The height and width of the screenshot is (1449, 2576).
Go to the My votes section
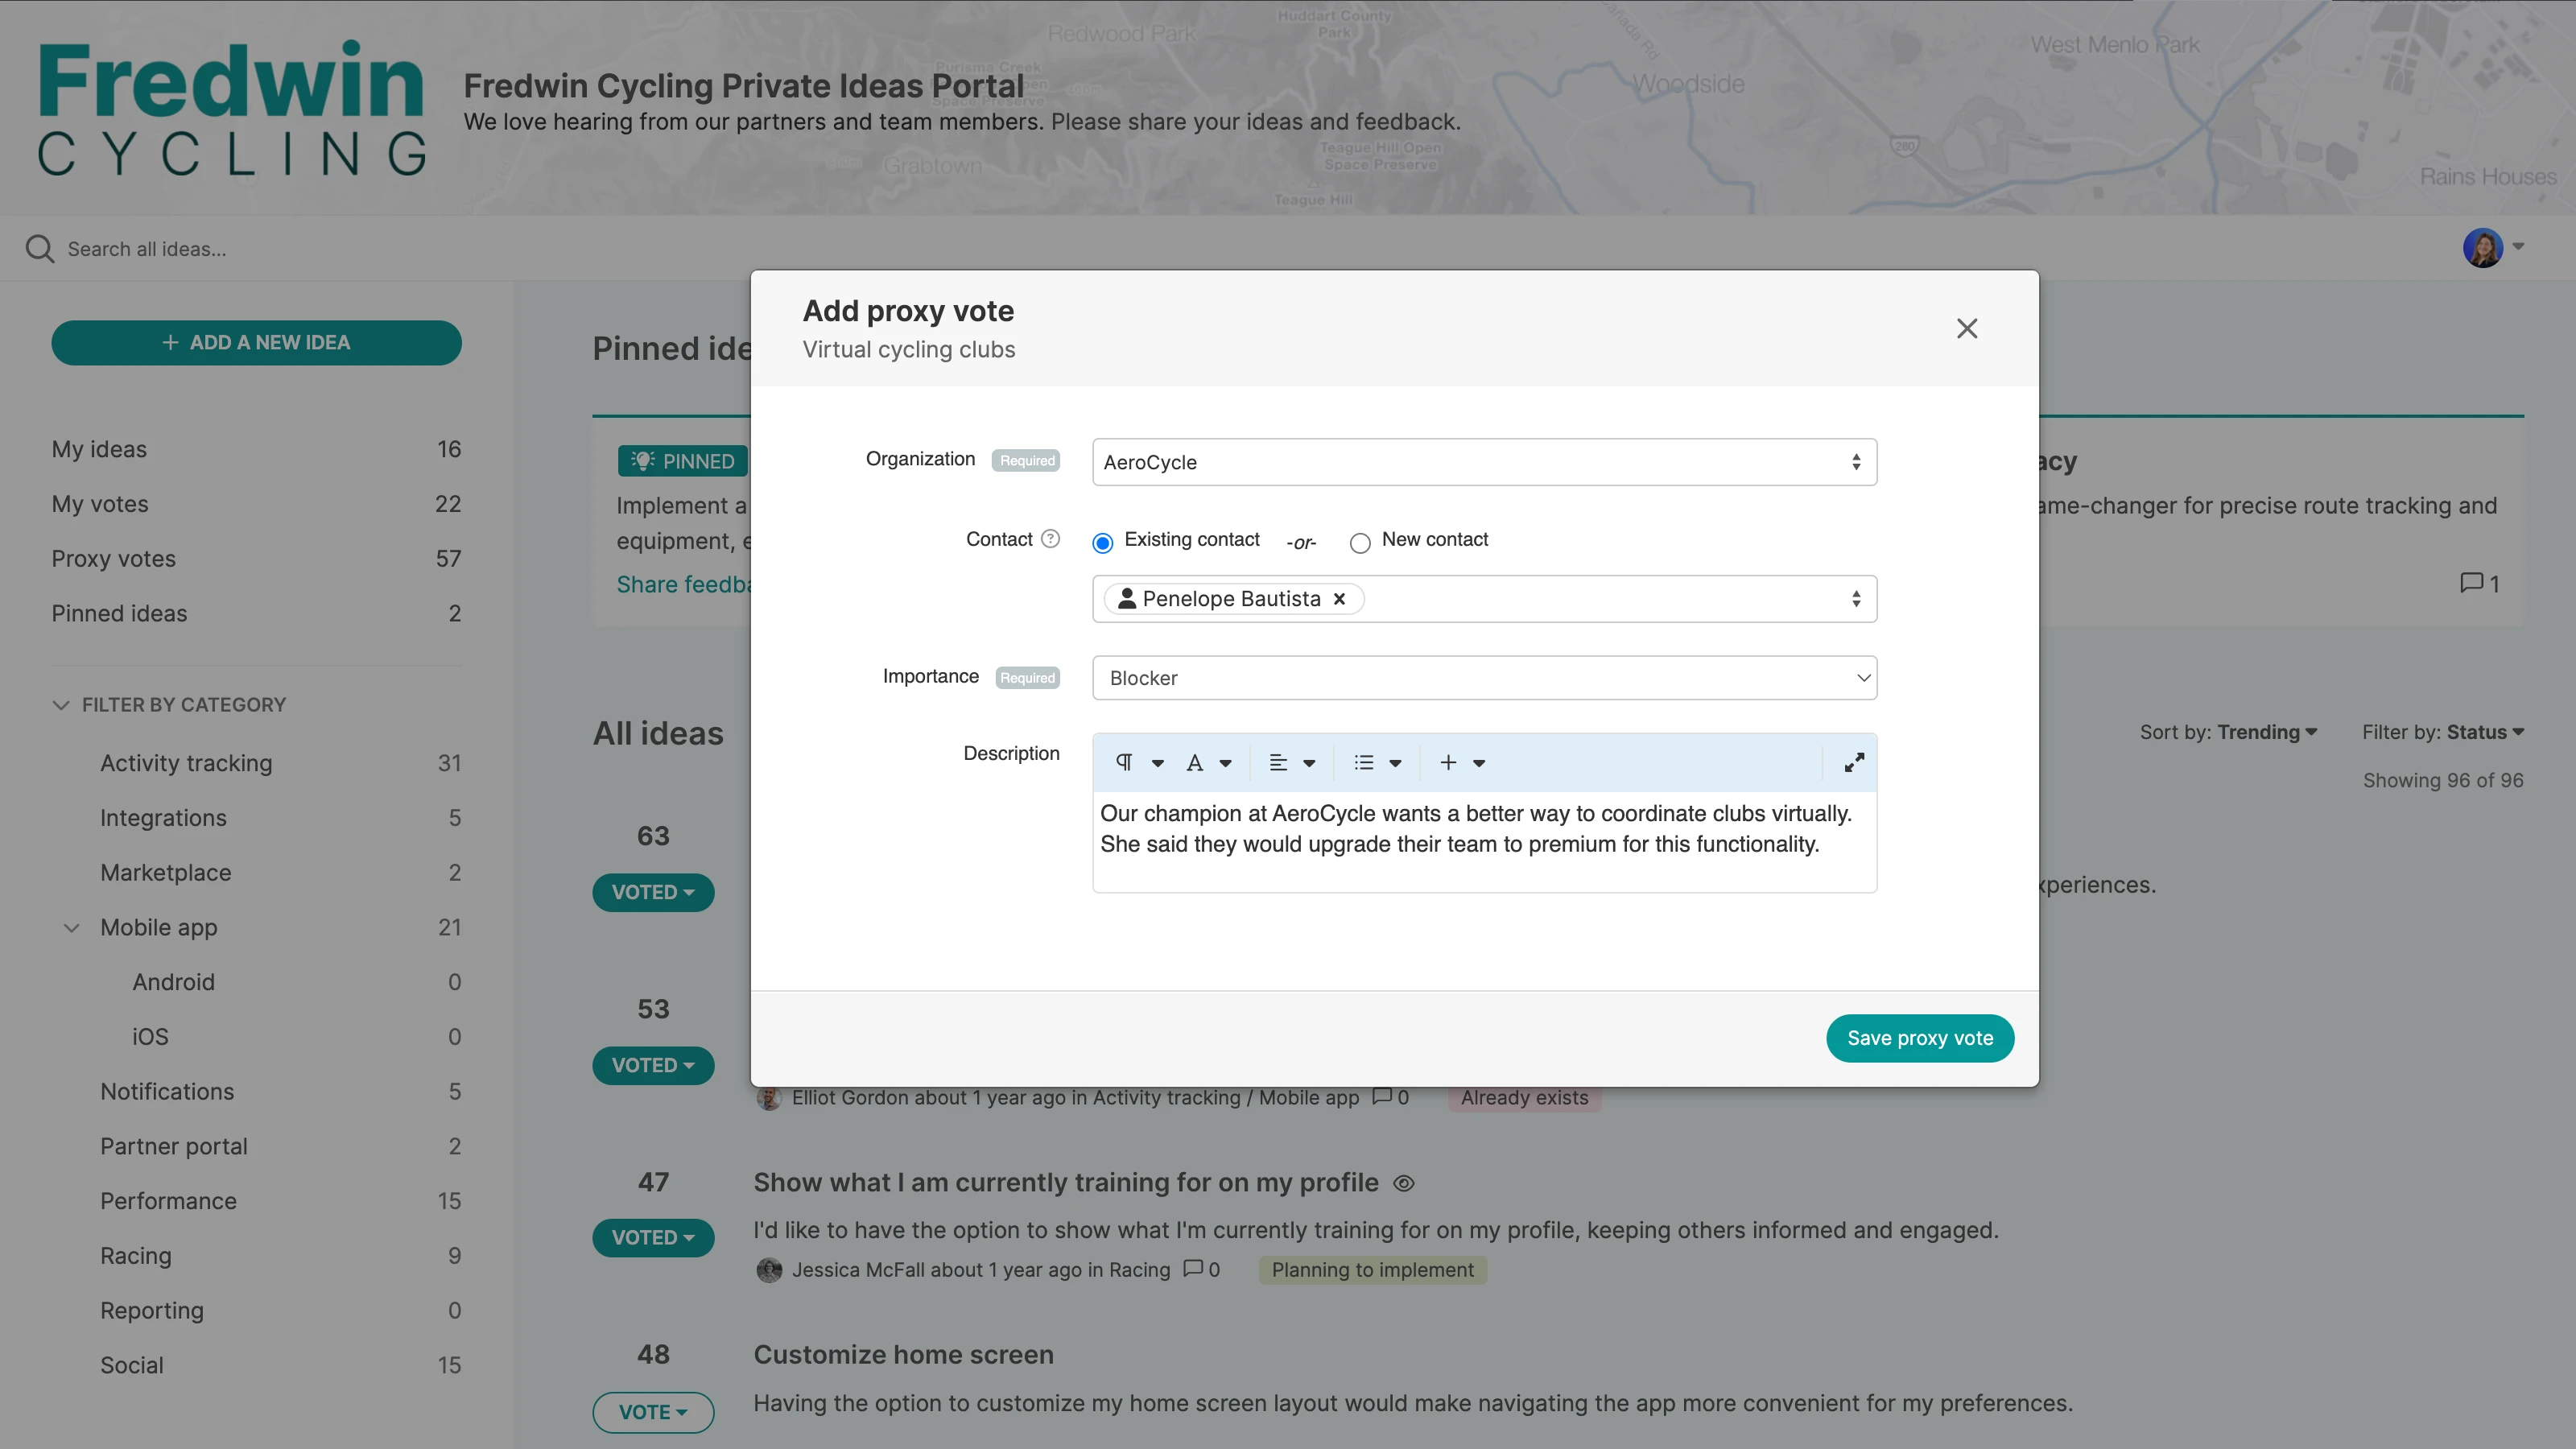pos(99,503)
